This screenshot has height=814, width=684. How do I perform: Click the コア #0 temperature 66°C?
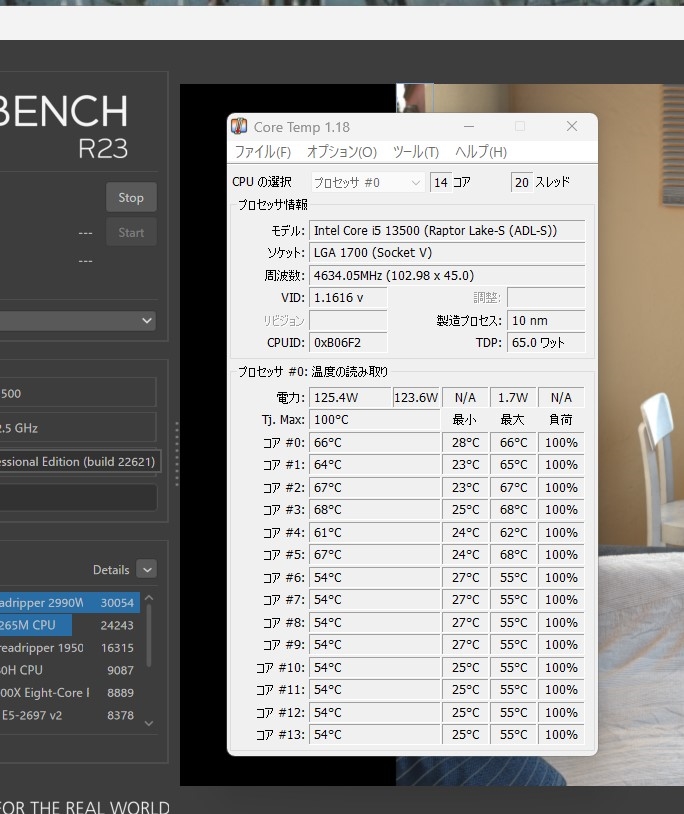pos(375,442)
